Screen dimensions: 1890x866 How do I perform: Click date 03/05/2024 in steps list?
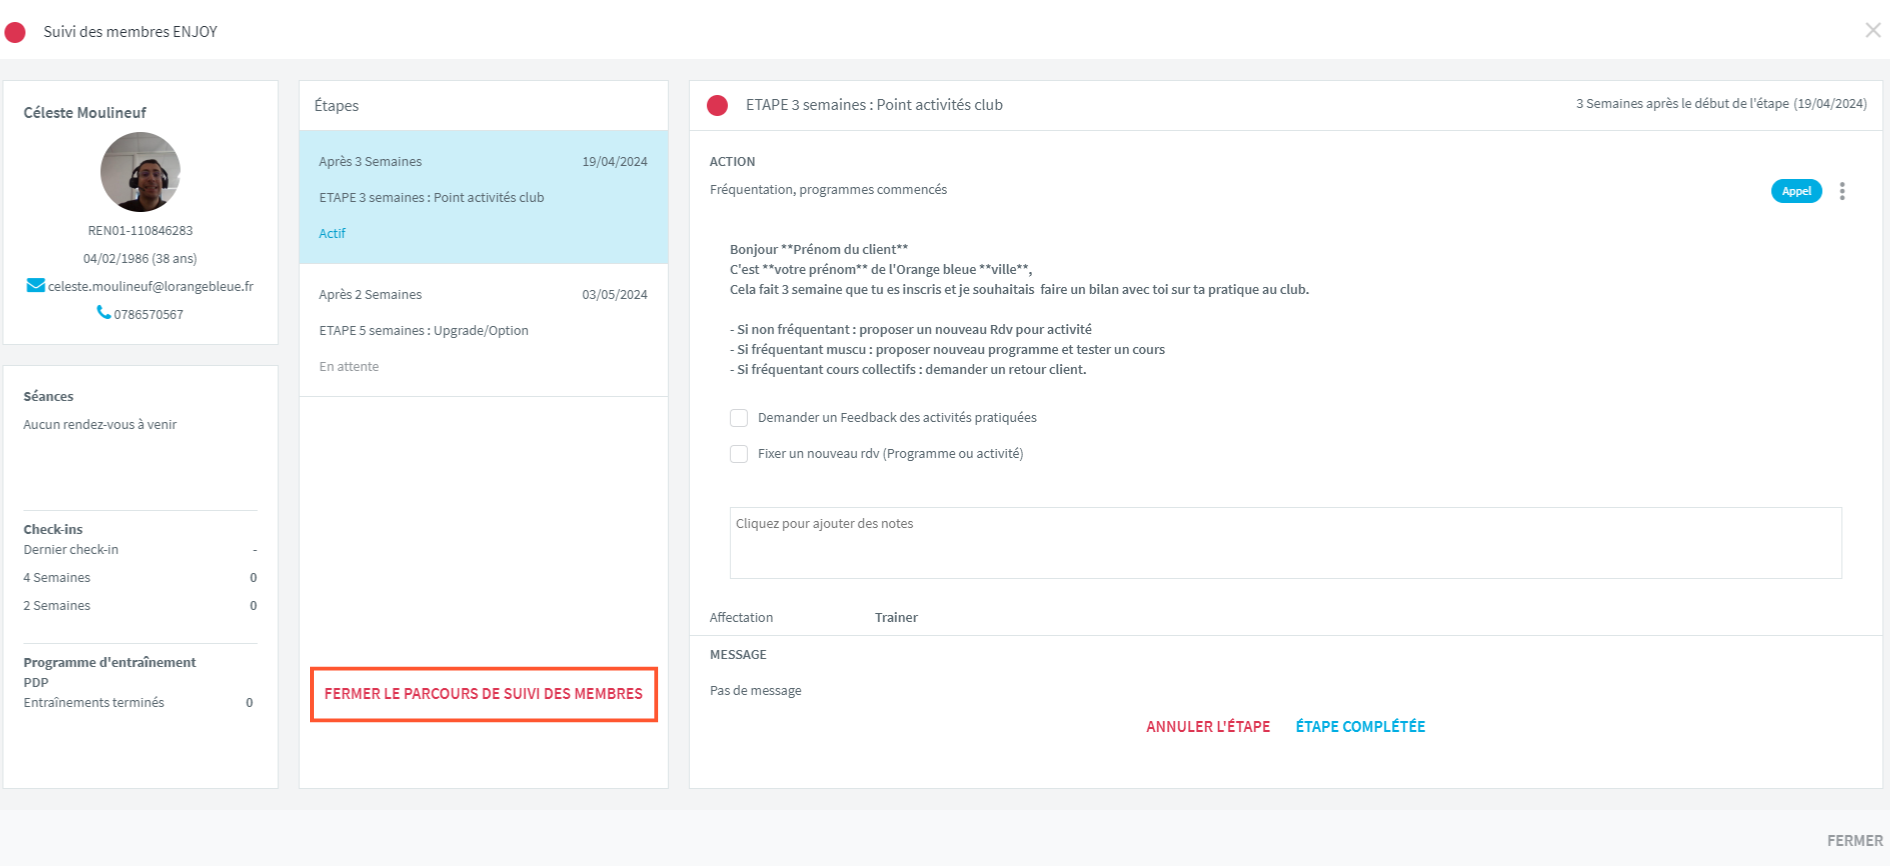tap(614, 295)
